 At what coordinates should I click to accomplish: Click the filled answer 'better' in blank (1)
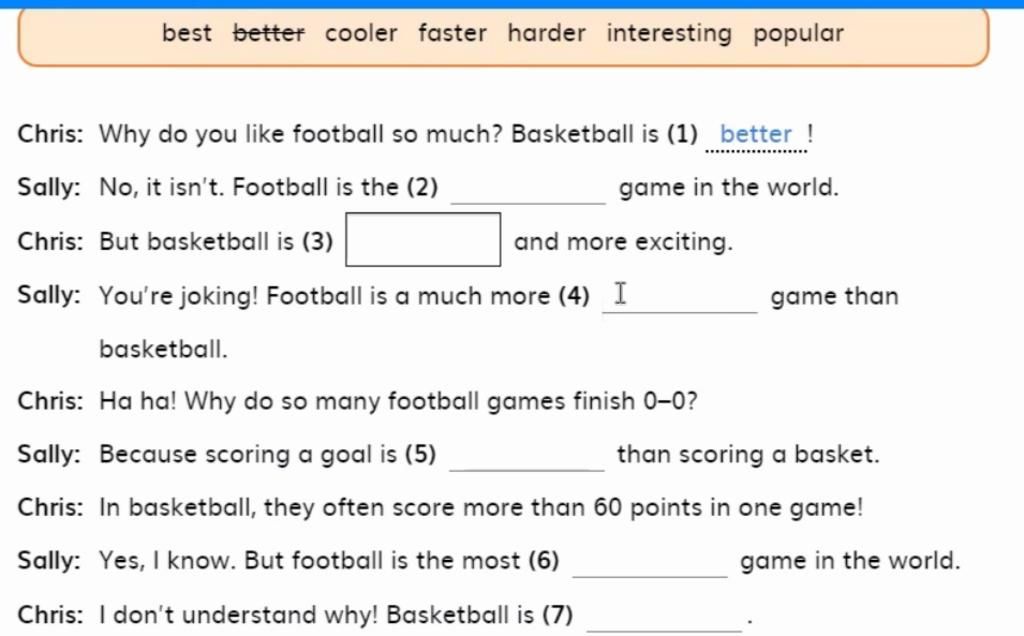[756, 135]
